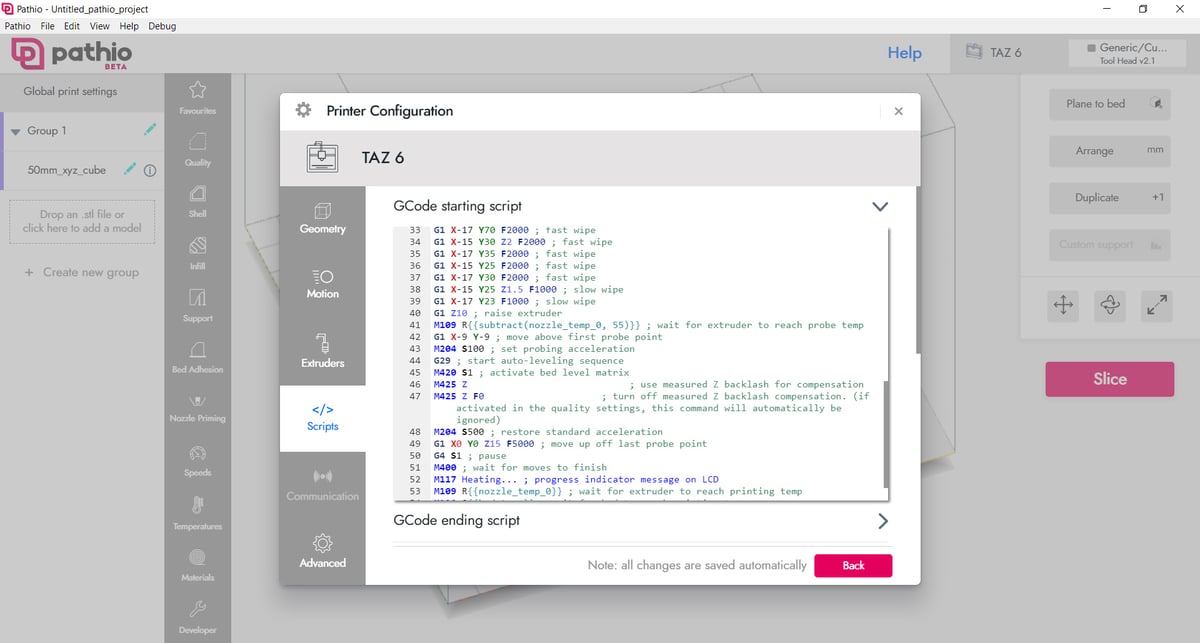Open the Bed Adhesion settings category

197,357
